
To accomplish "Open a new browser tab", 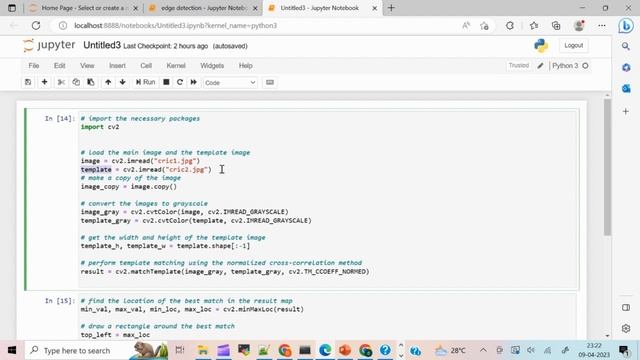I will click(391, 8).
